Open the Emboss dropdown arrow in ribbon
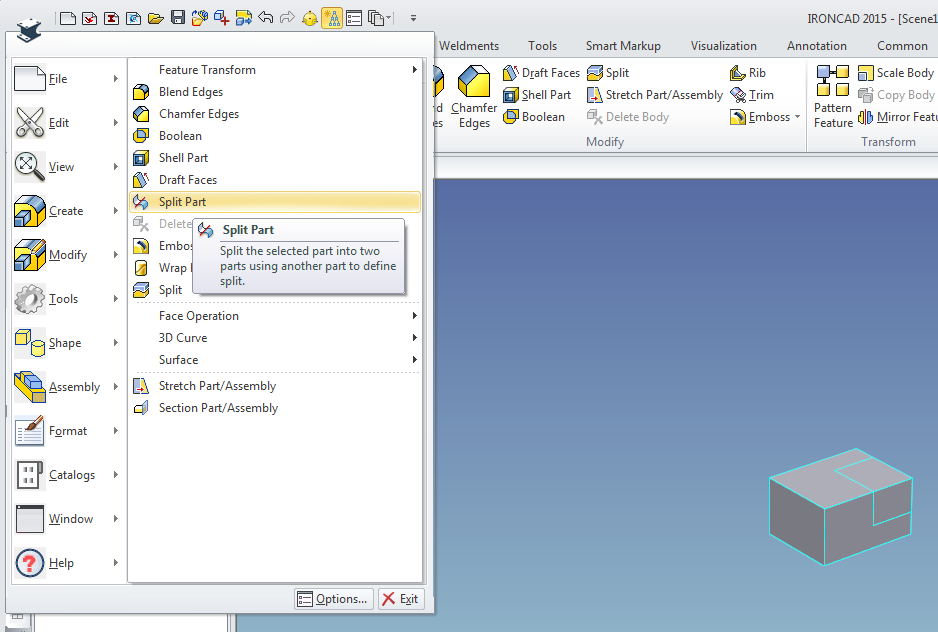Screen dimensions: 938x632 (x=797, y=117)
